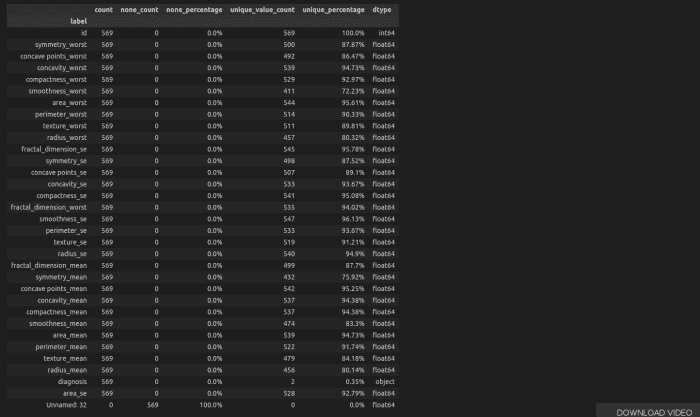Select the 'area_se' row label
700x417 pixels.
point(72,392)
